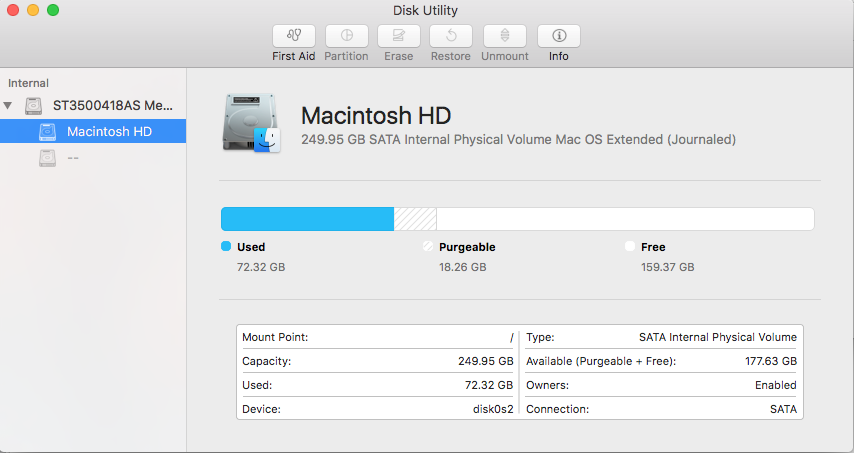Click the white Free segment of bar
Screen dimensions: 854x453
pos(625,219)
